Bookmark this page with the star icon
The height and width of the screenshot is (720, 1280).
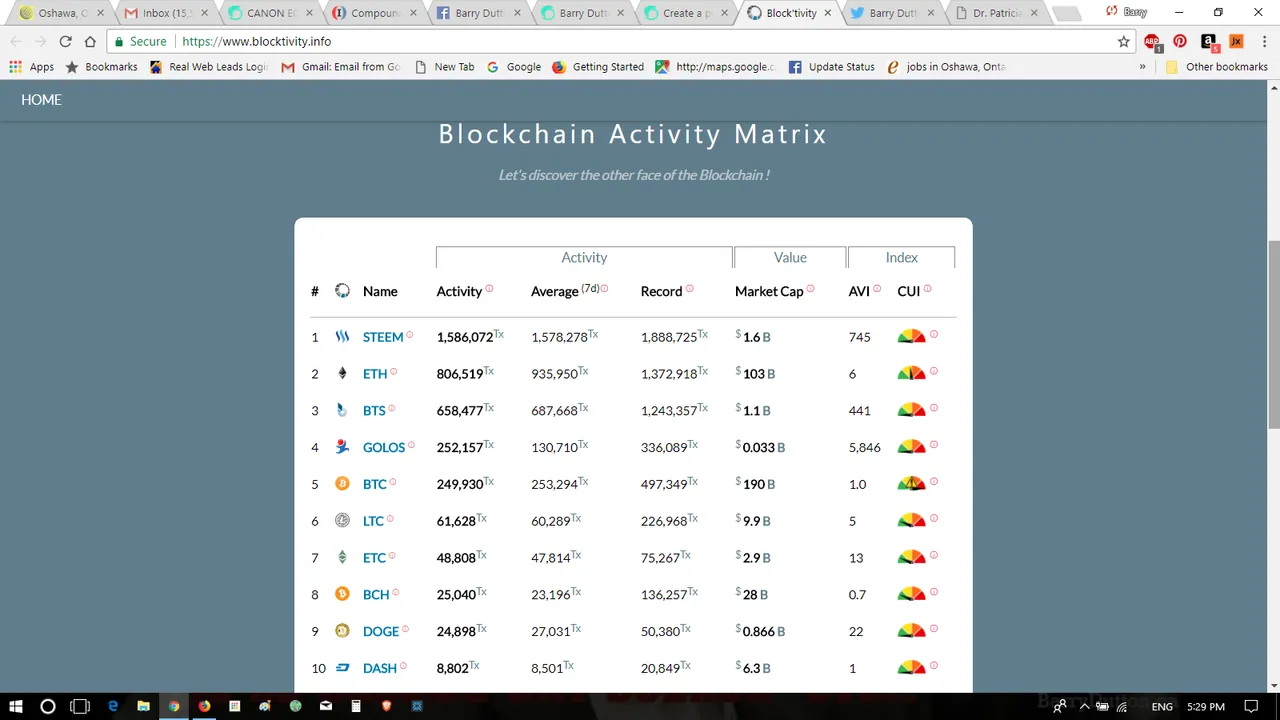coord(1124,42)
